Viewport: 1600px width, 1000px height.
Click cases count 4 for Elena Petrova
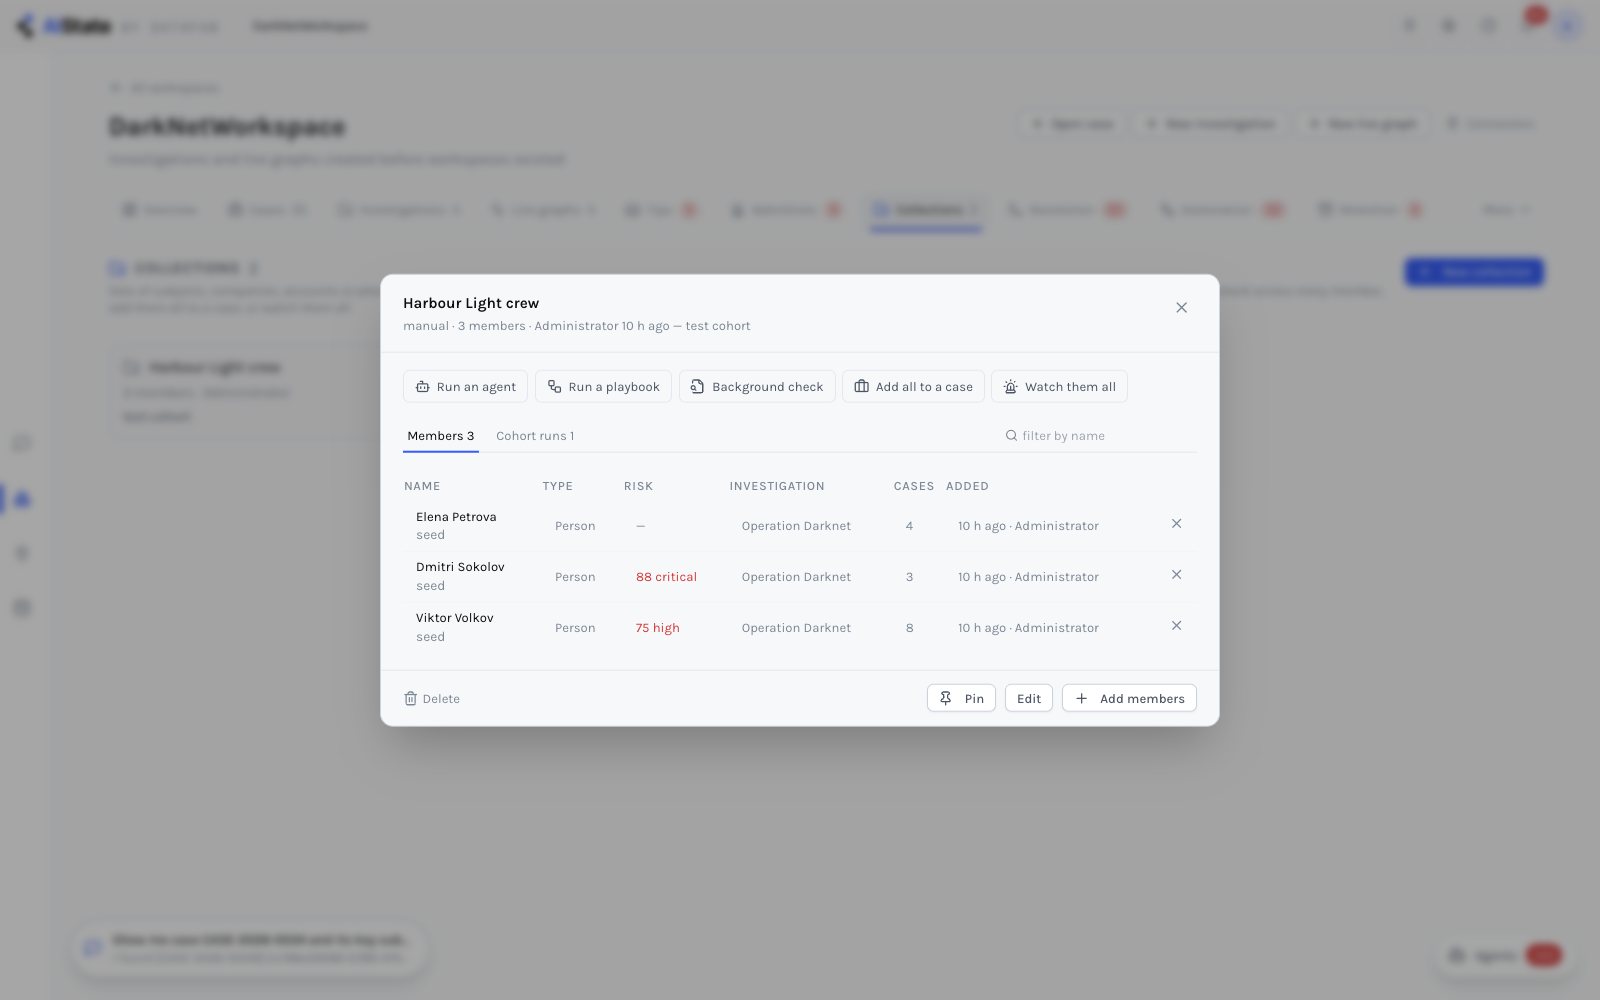pyautogui.click(x=909, y=526)
